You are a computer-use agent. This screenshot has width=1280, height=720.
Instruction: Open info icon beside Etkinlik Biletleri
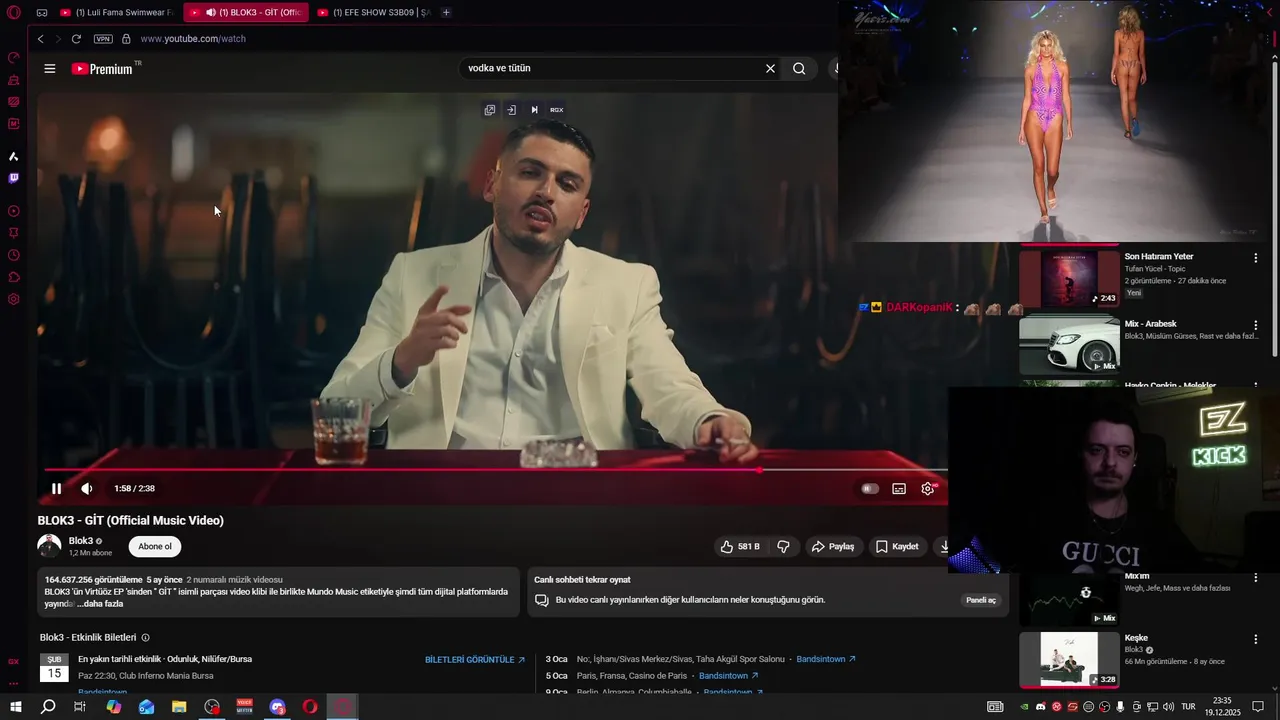point(146,637)
